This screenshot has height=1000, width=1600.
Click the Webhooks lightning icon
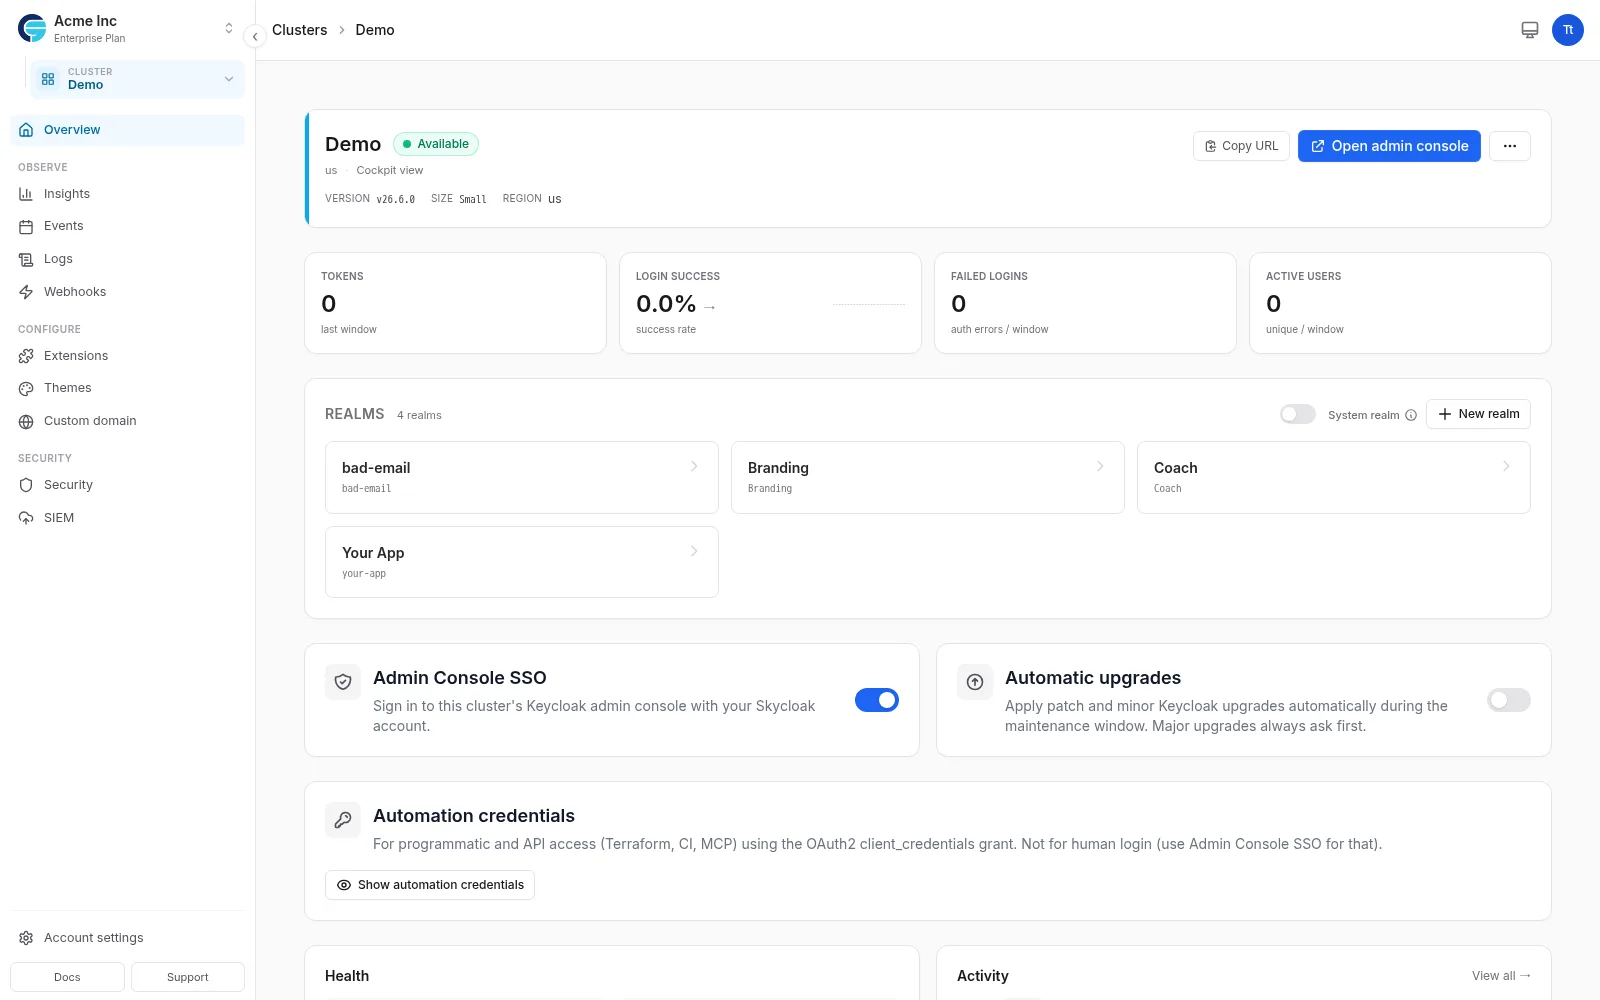pos(26,292)
